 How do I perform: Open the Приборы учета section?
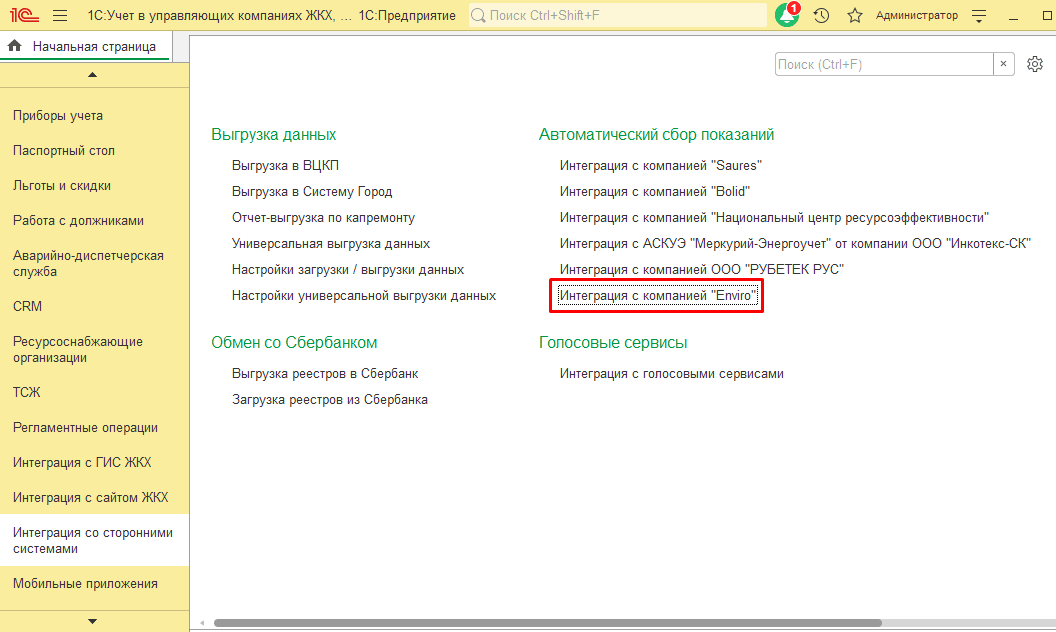pyautogui.click(x=58, y=115)
